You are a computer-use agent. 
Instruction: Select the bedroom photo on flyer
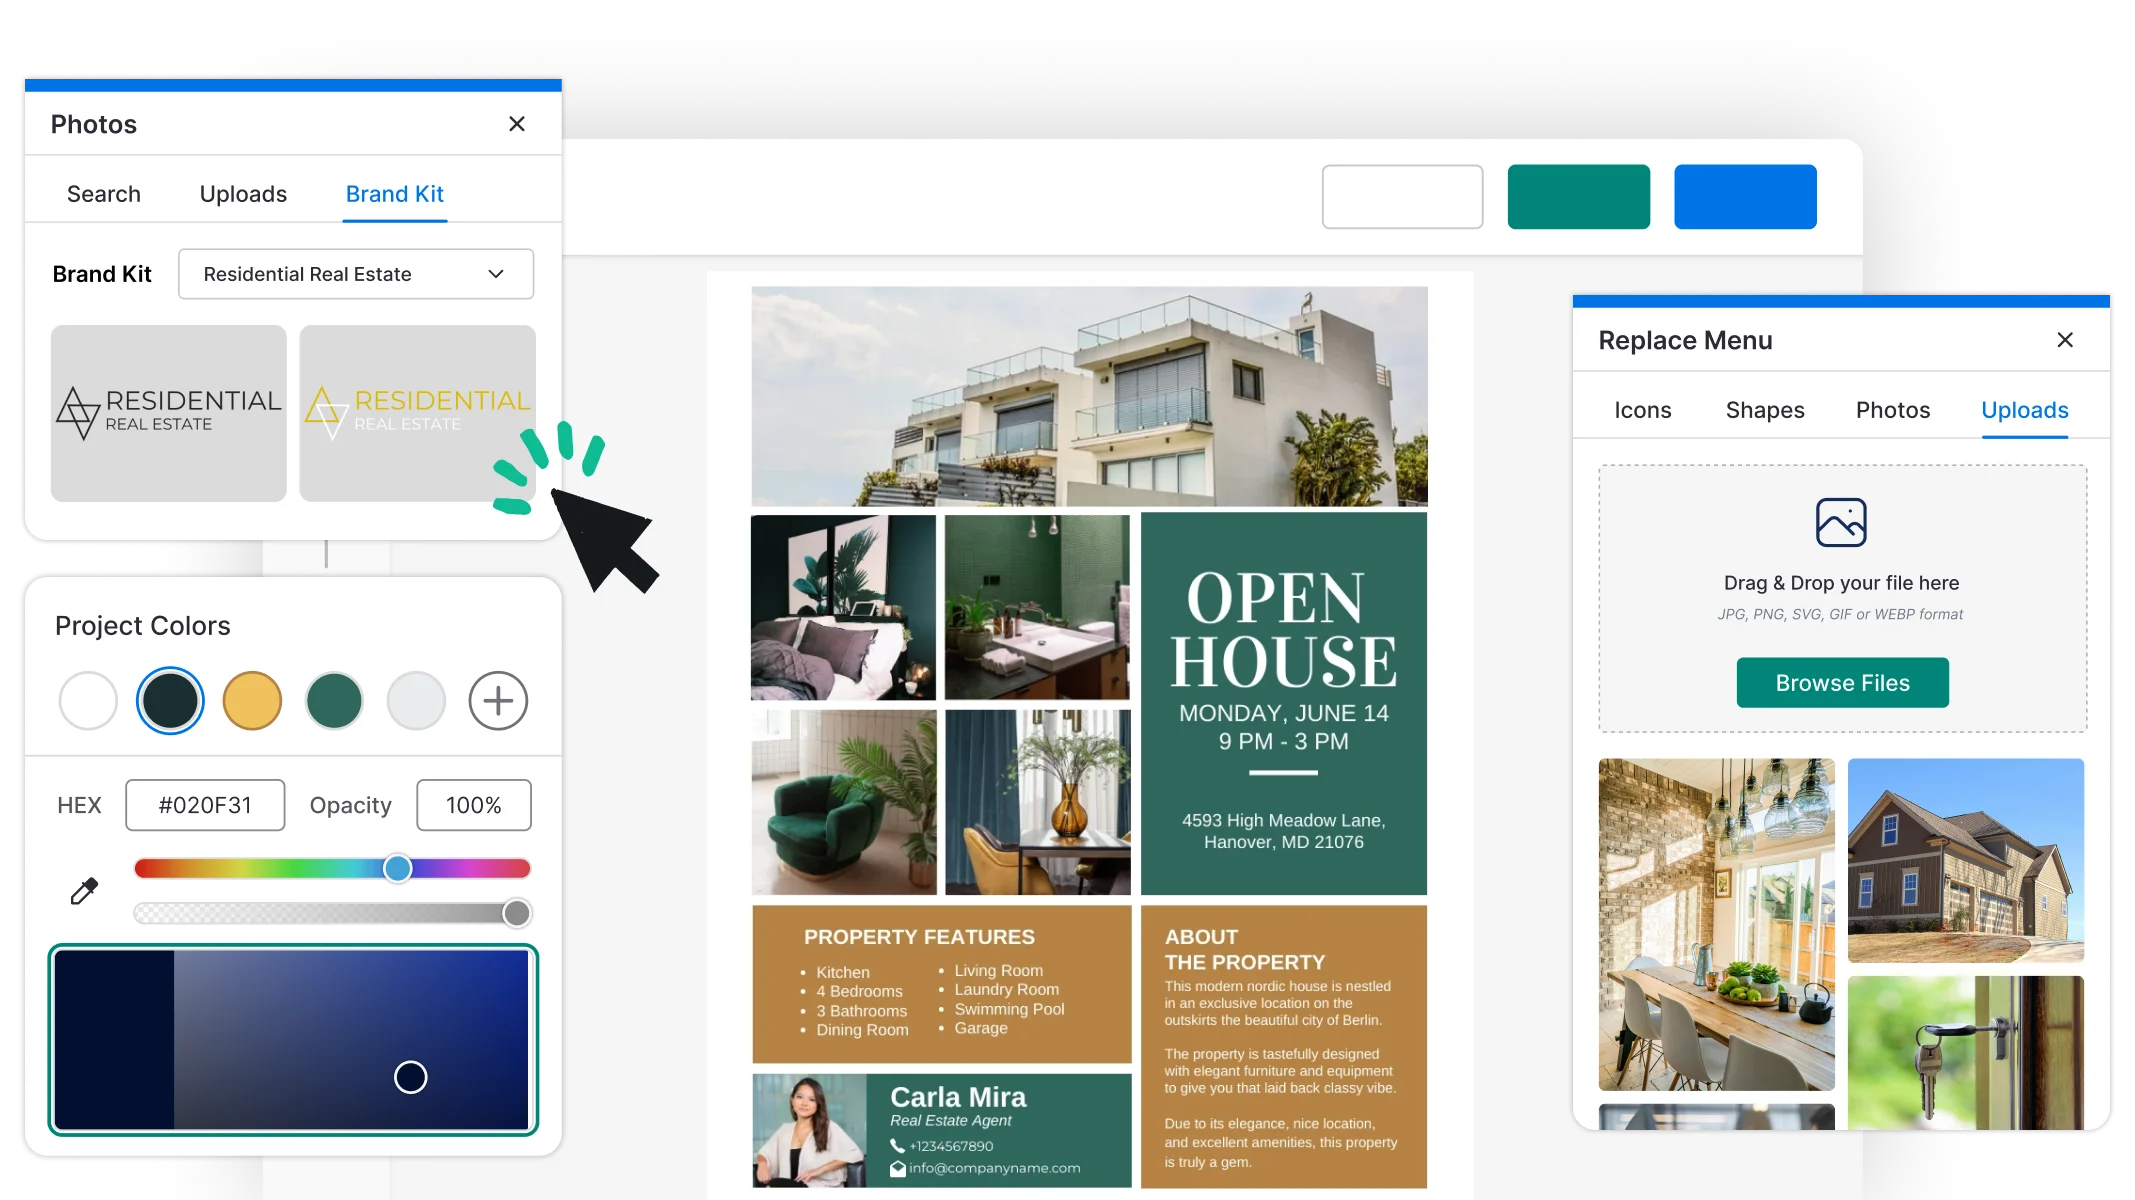point(843,607)
